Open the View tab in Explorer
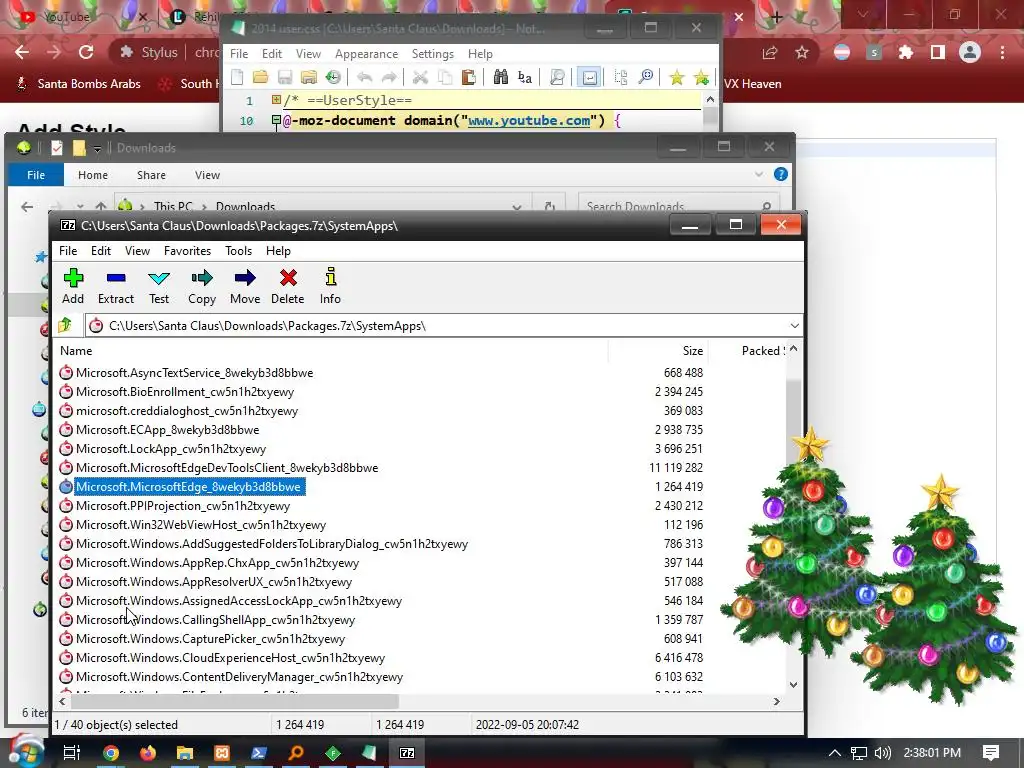The image size is (1024, 768). (207, 175)
